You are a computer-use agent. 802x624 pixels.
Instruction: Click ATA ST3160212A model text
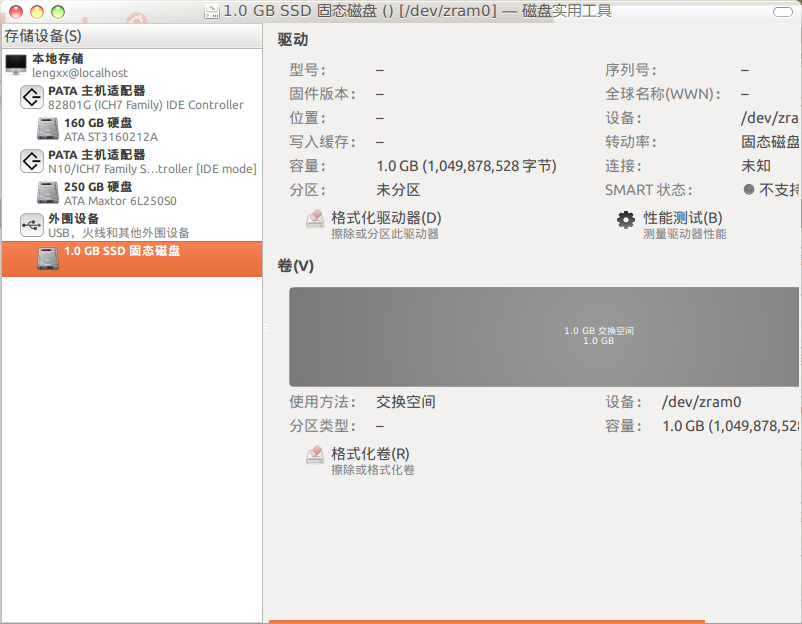pos(110,137)
